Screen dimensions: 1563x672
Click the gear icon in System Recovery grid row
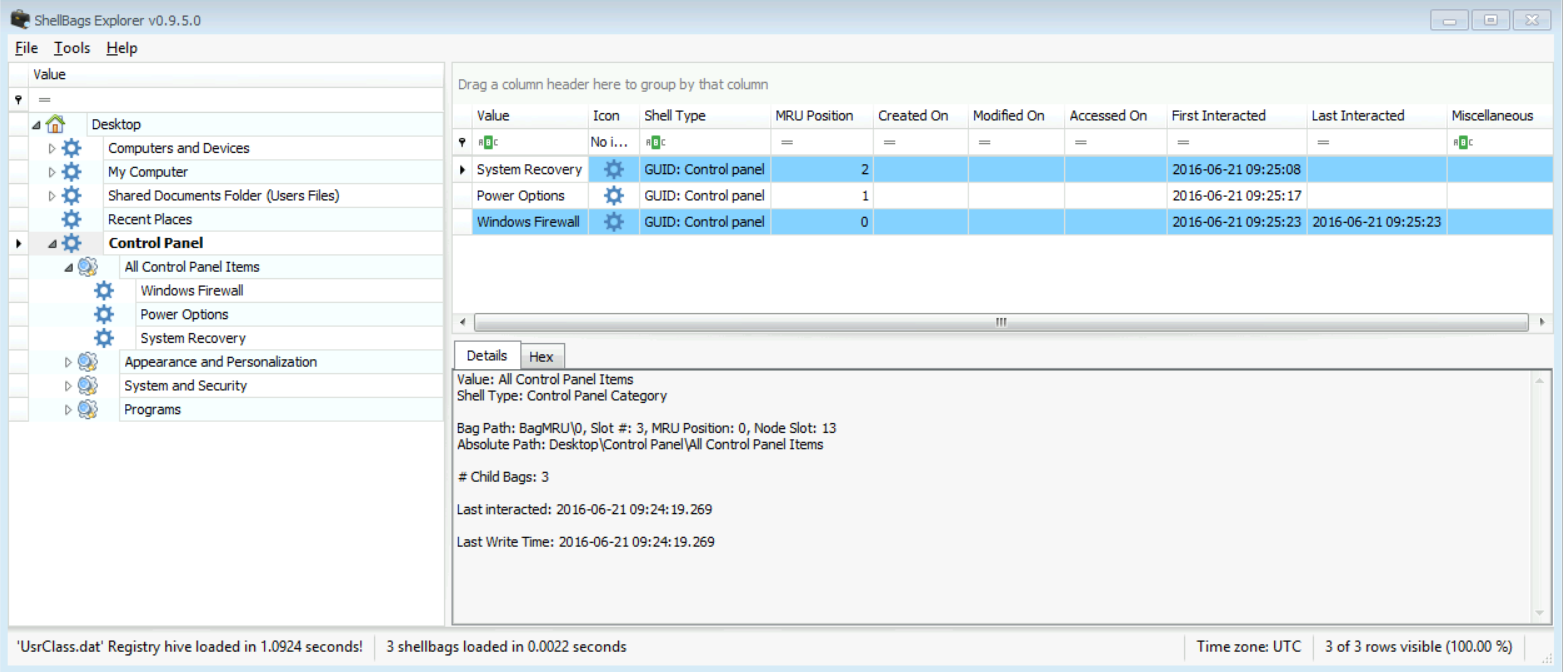[613, 170]
